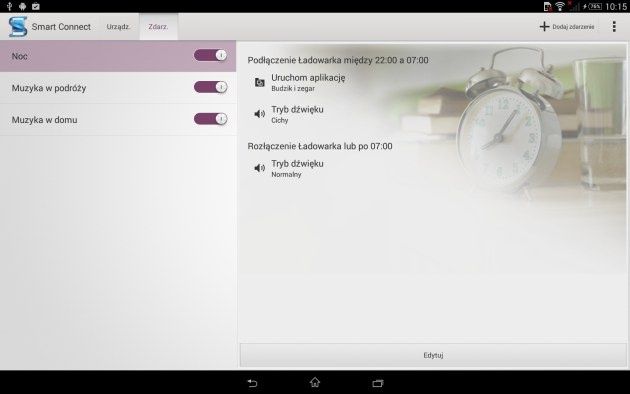Tap the Android home icon
The height and width of the screenshot is (394, 630).
click(x=315, y=382)
